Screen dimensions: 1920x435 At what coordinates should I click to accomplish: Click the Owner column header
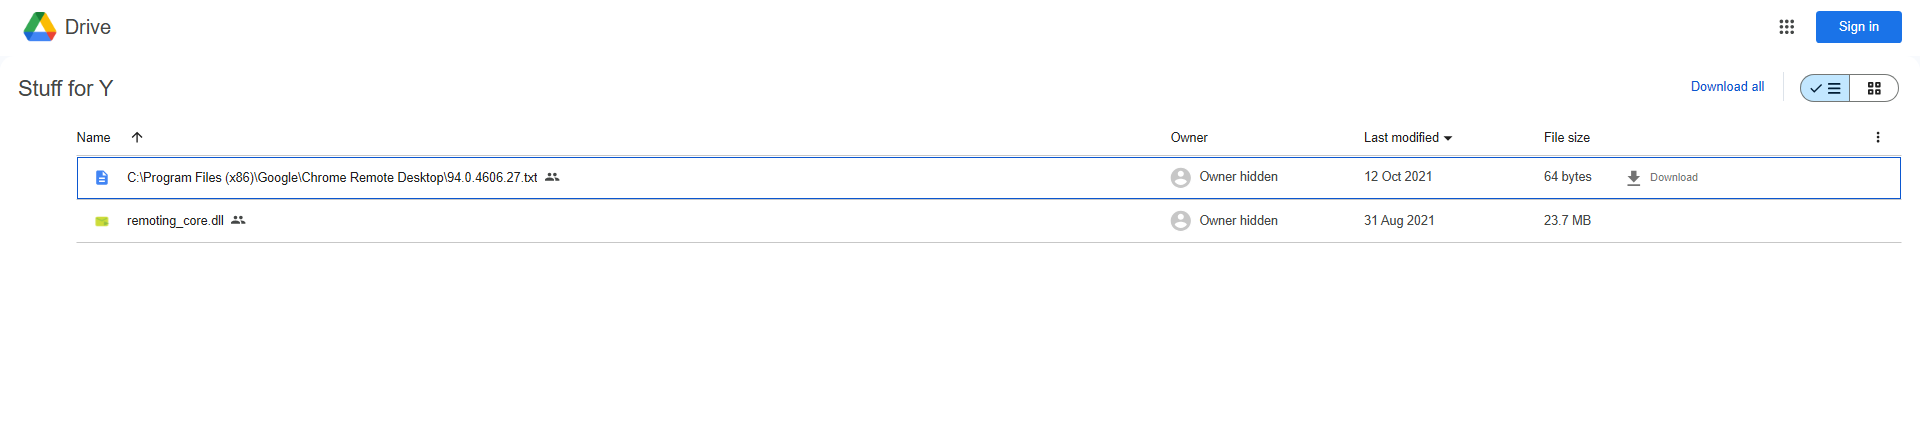[x=1189, y=138]
